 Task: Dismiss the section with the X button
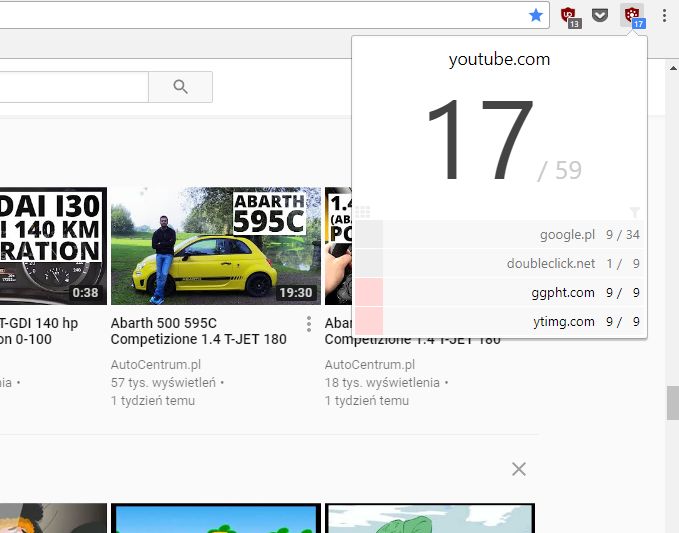519,469
